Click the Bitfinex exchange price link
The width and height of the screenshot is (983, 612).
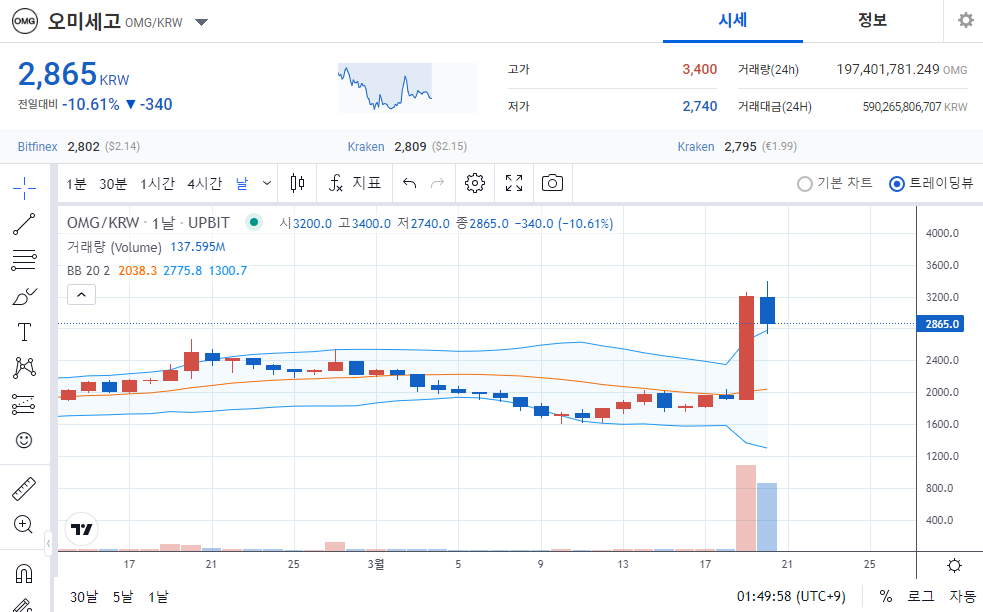click(x=78, y=147)
